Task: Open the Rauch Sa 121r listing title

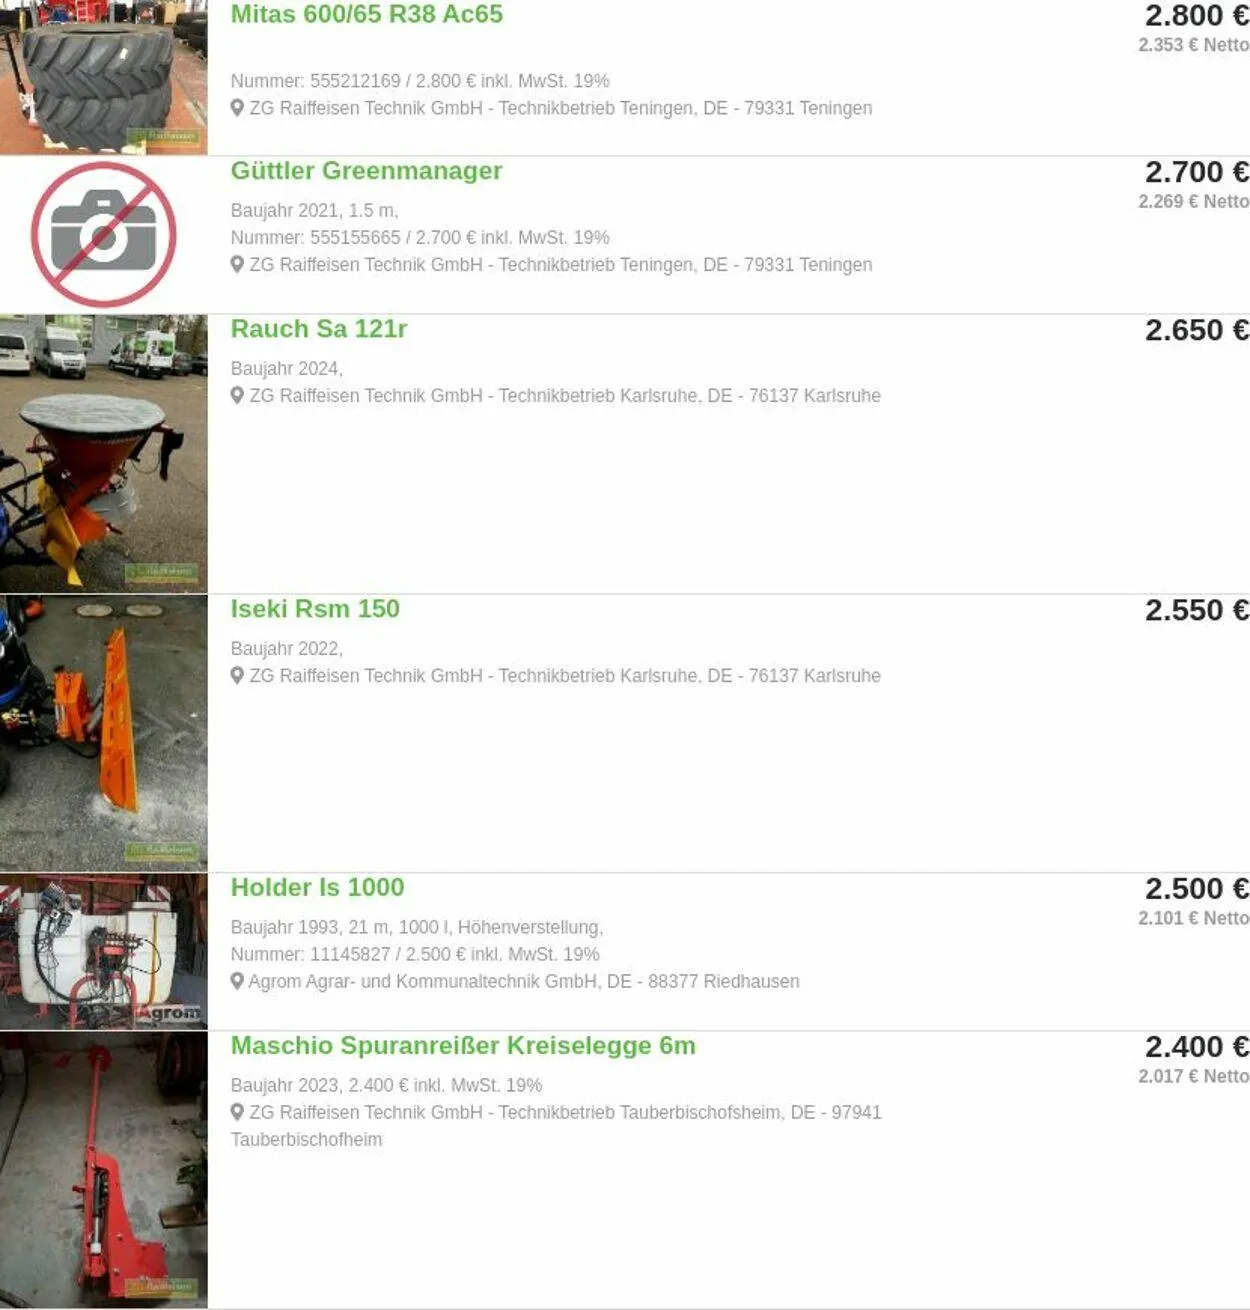Action: [319, 329]
